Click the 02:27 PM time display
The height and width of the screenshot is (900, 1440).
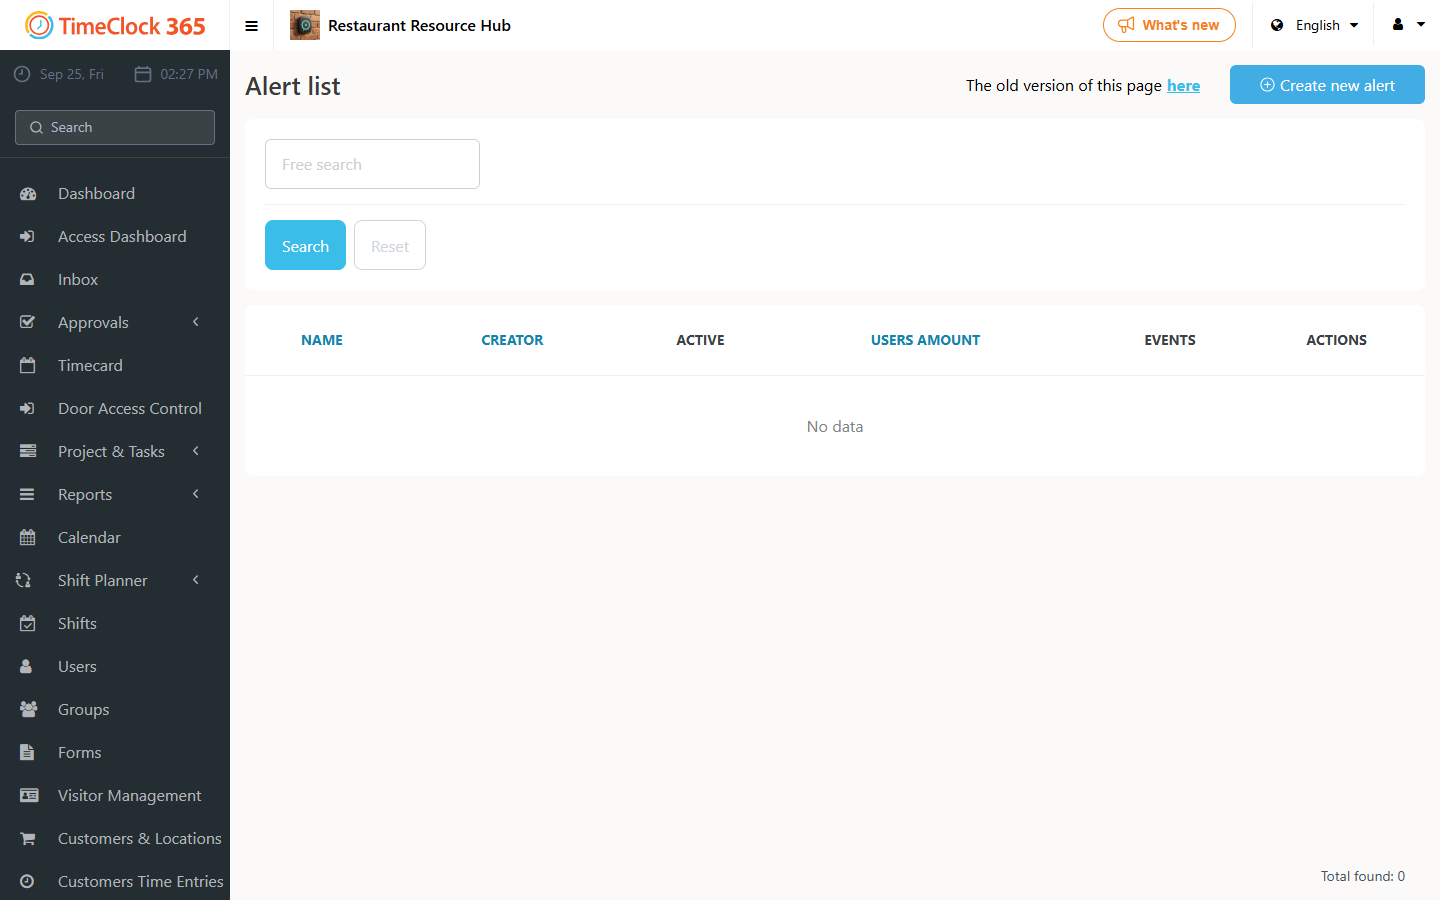pos(176,74)
